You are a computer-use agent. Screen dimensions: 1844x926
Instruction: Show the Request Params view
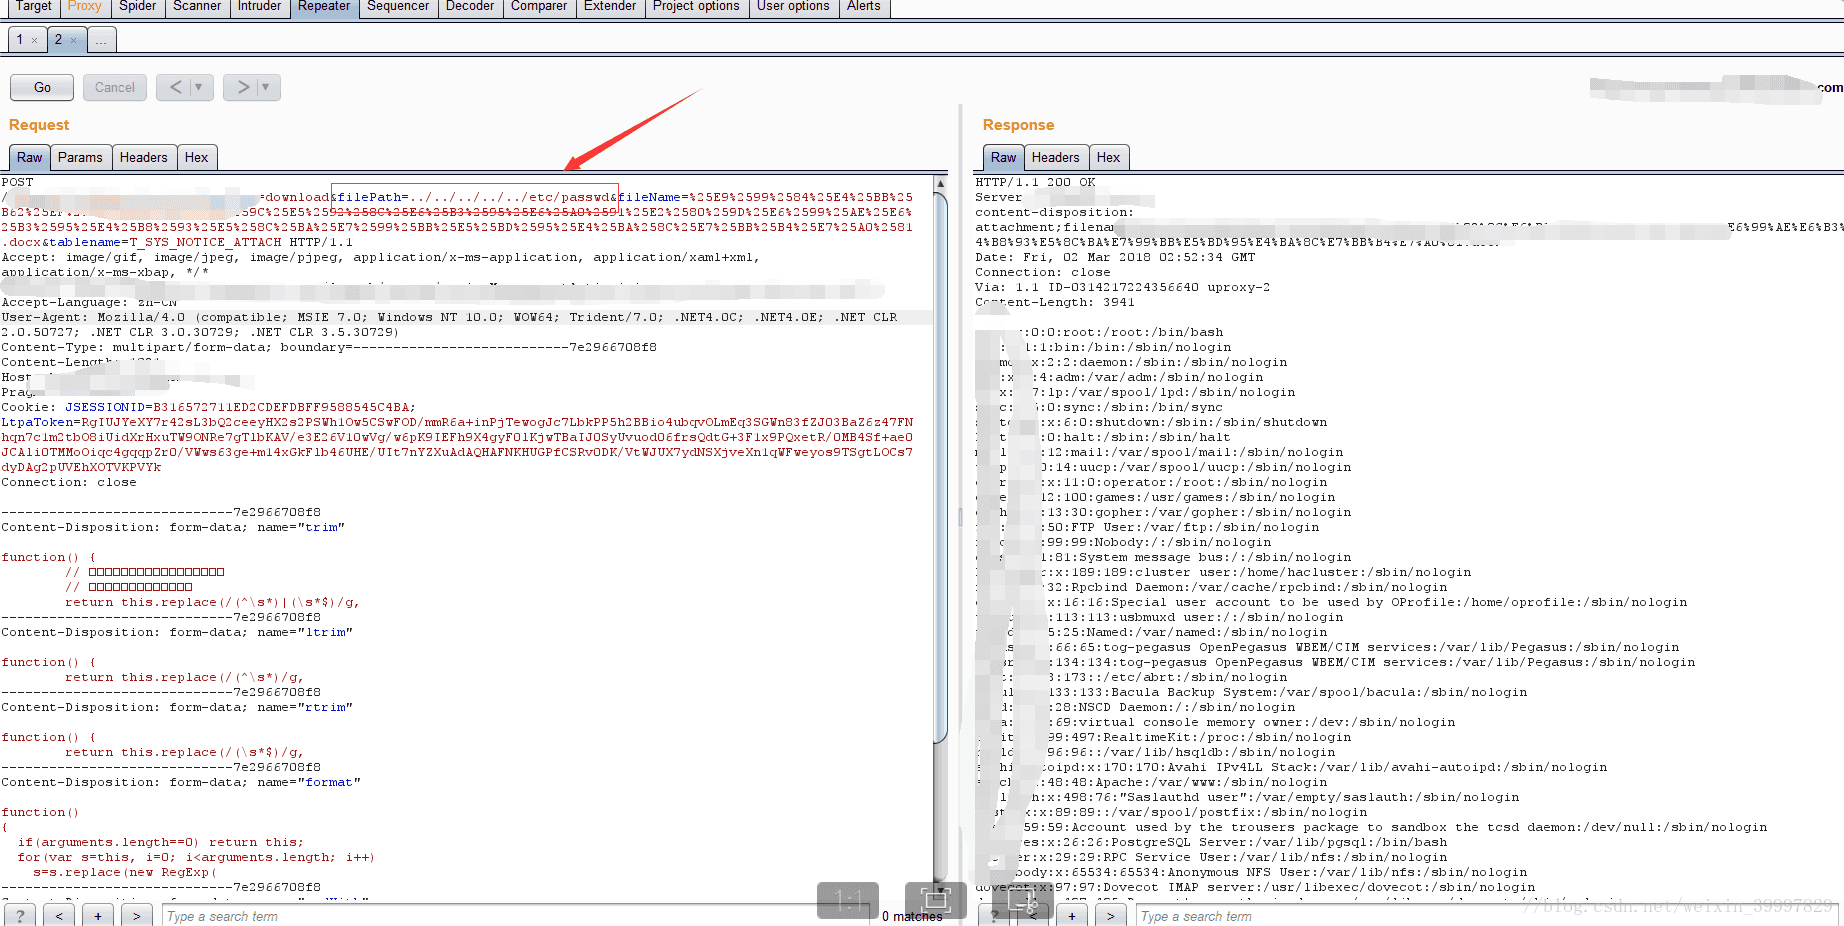(x=80, y=158)
